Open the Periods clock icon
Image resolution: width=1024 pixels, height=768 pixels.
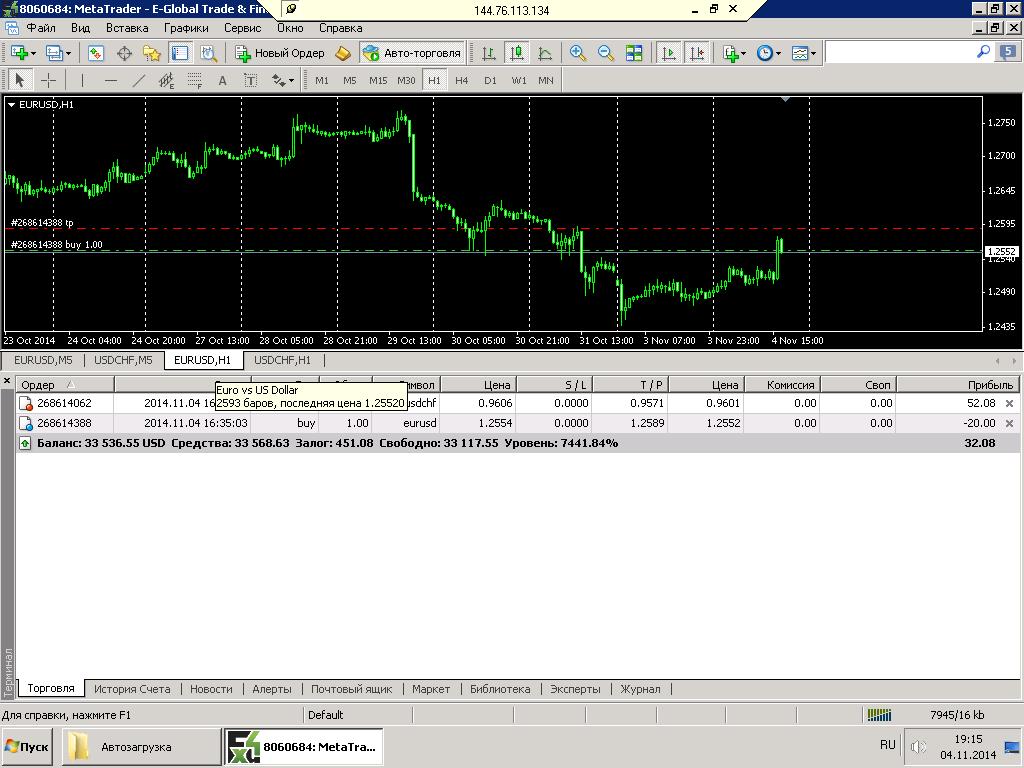765,53
